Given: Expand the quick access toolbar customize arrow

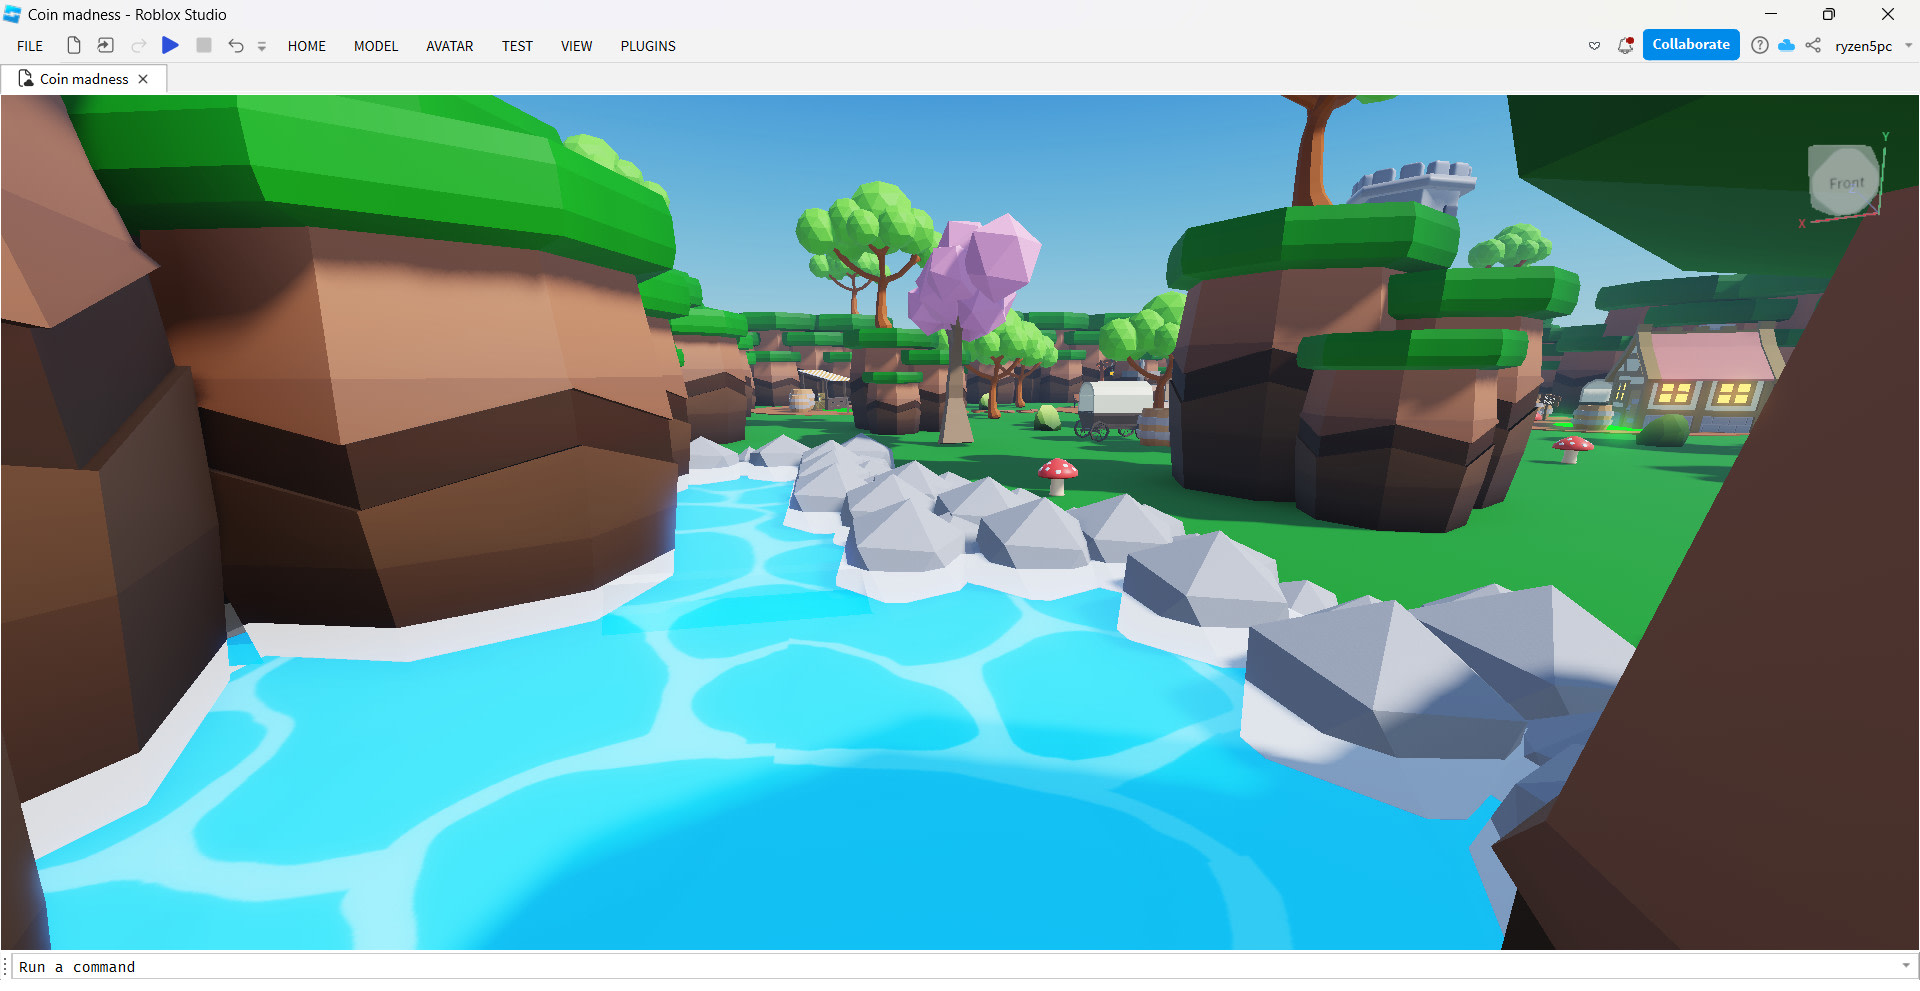Looking at the screenshot, I should tap(262, 46).
